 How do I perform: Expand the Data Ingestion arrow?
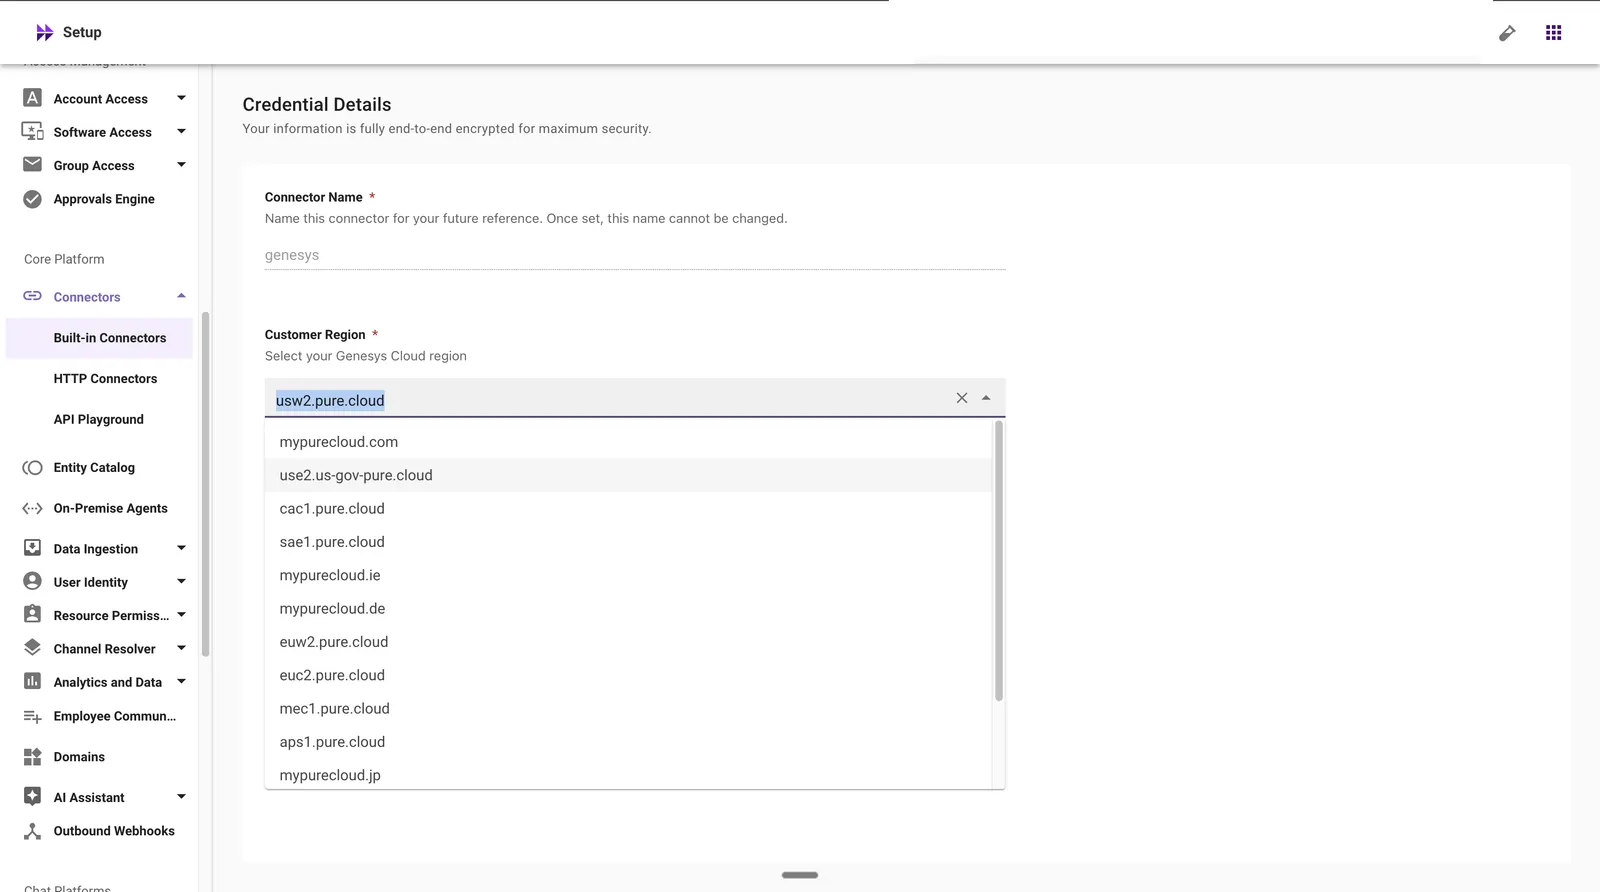(181, 548)
